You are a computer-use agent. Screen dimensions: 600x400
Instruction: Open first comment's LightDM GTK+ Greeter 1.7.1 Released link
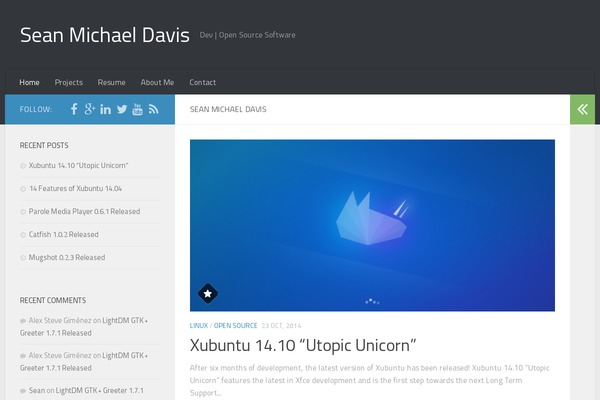pyautogui.click(x=84, y=327)
